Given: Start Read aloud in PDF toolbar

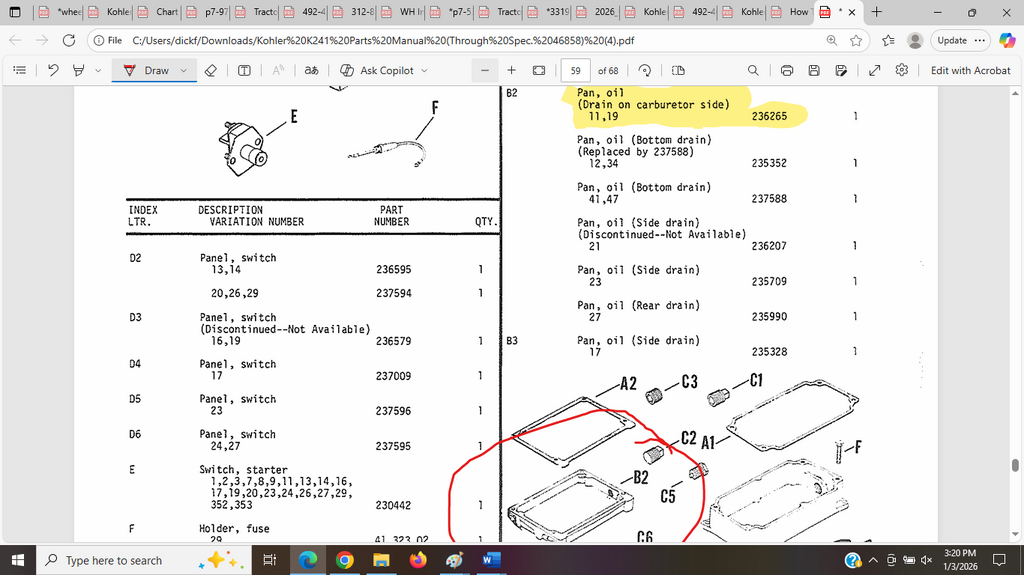Looking at the screenshot, I should (x=278, y=70).
